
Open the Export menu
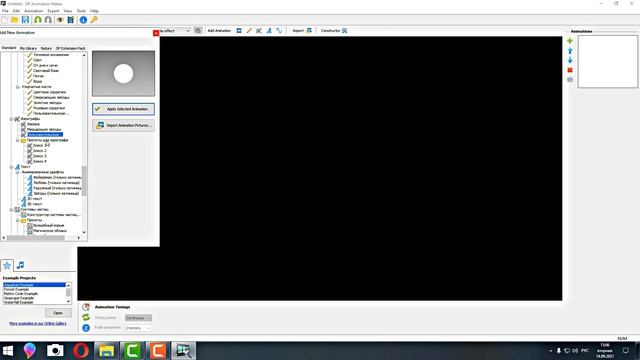53,11
